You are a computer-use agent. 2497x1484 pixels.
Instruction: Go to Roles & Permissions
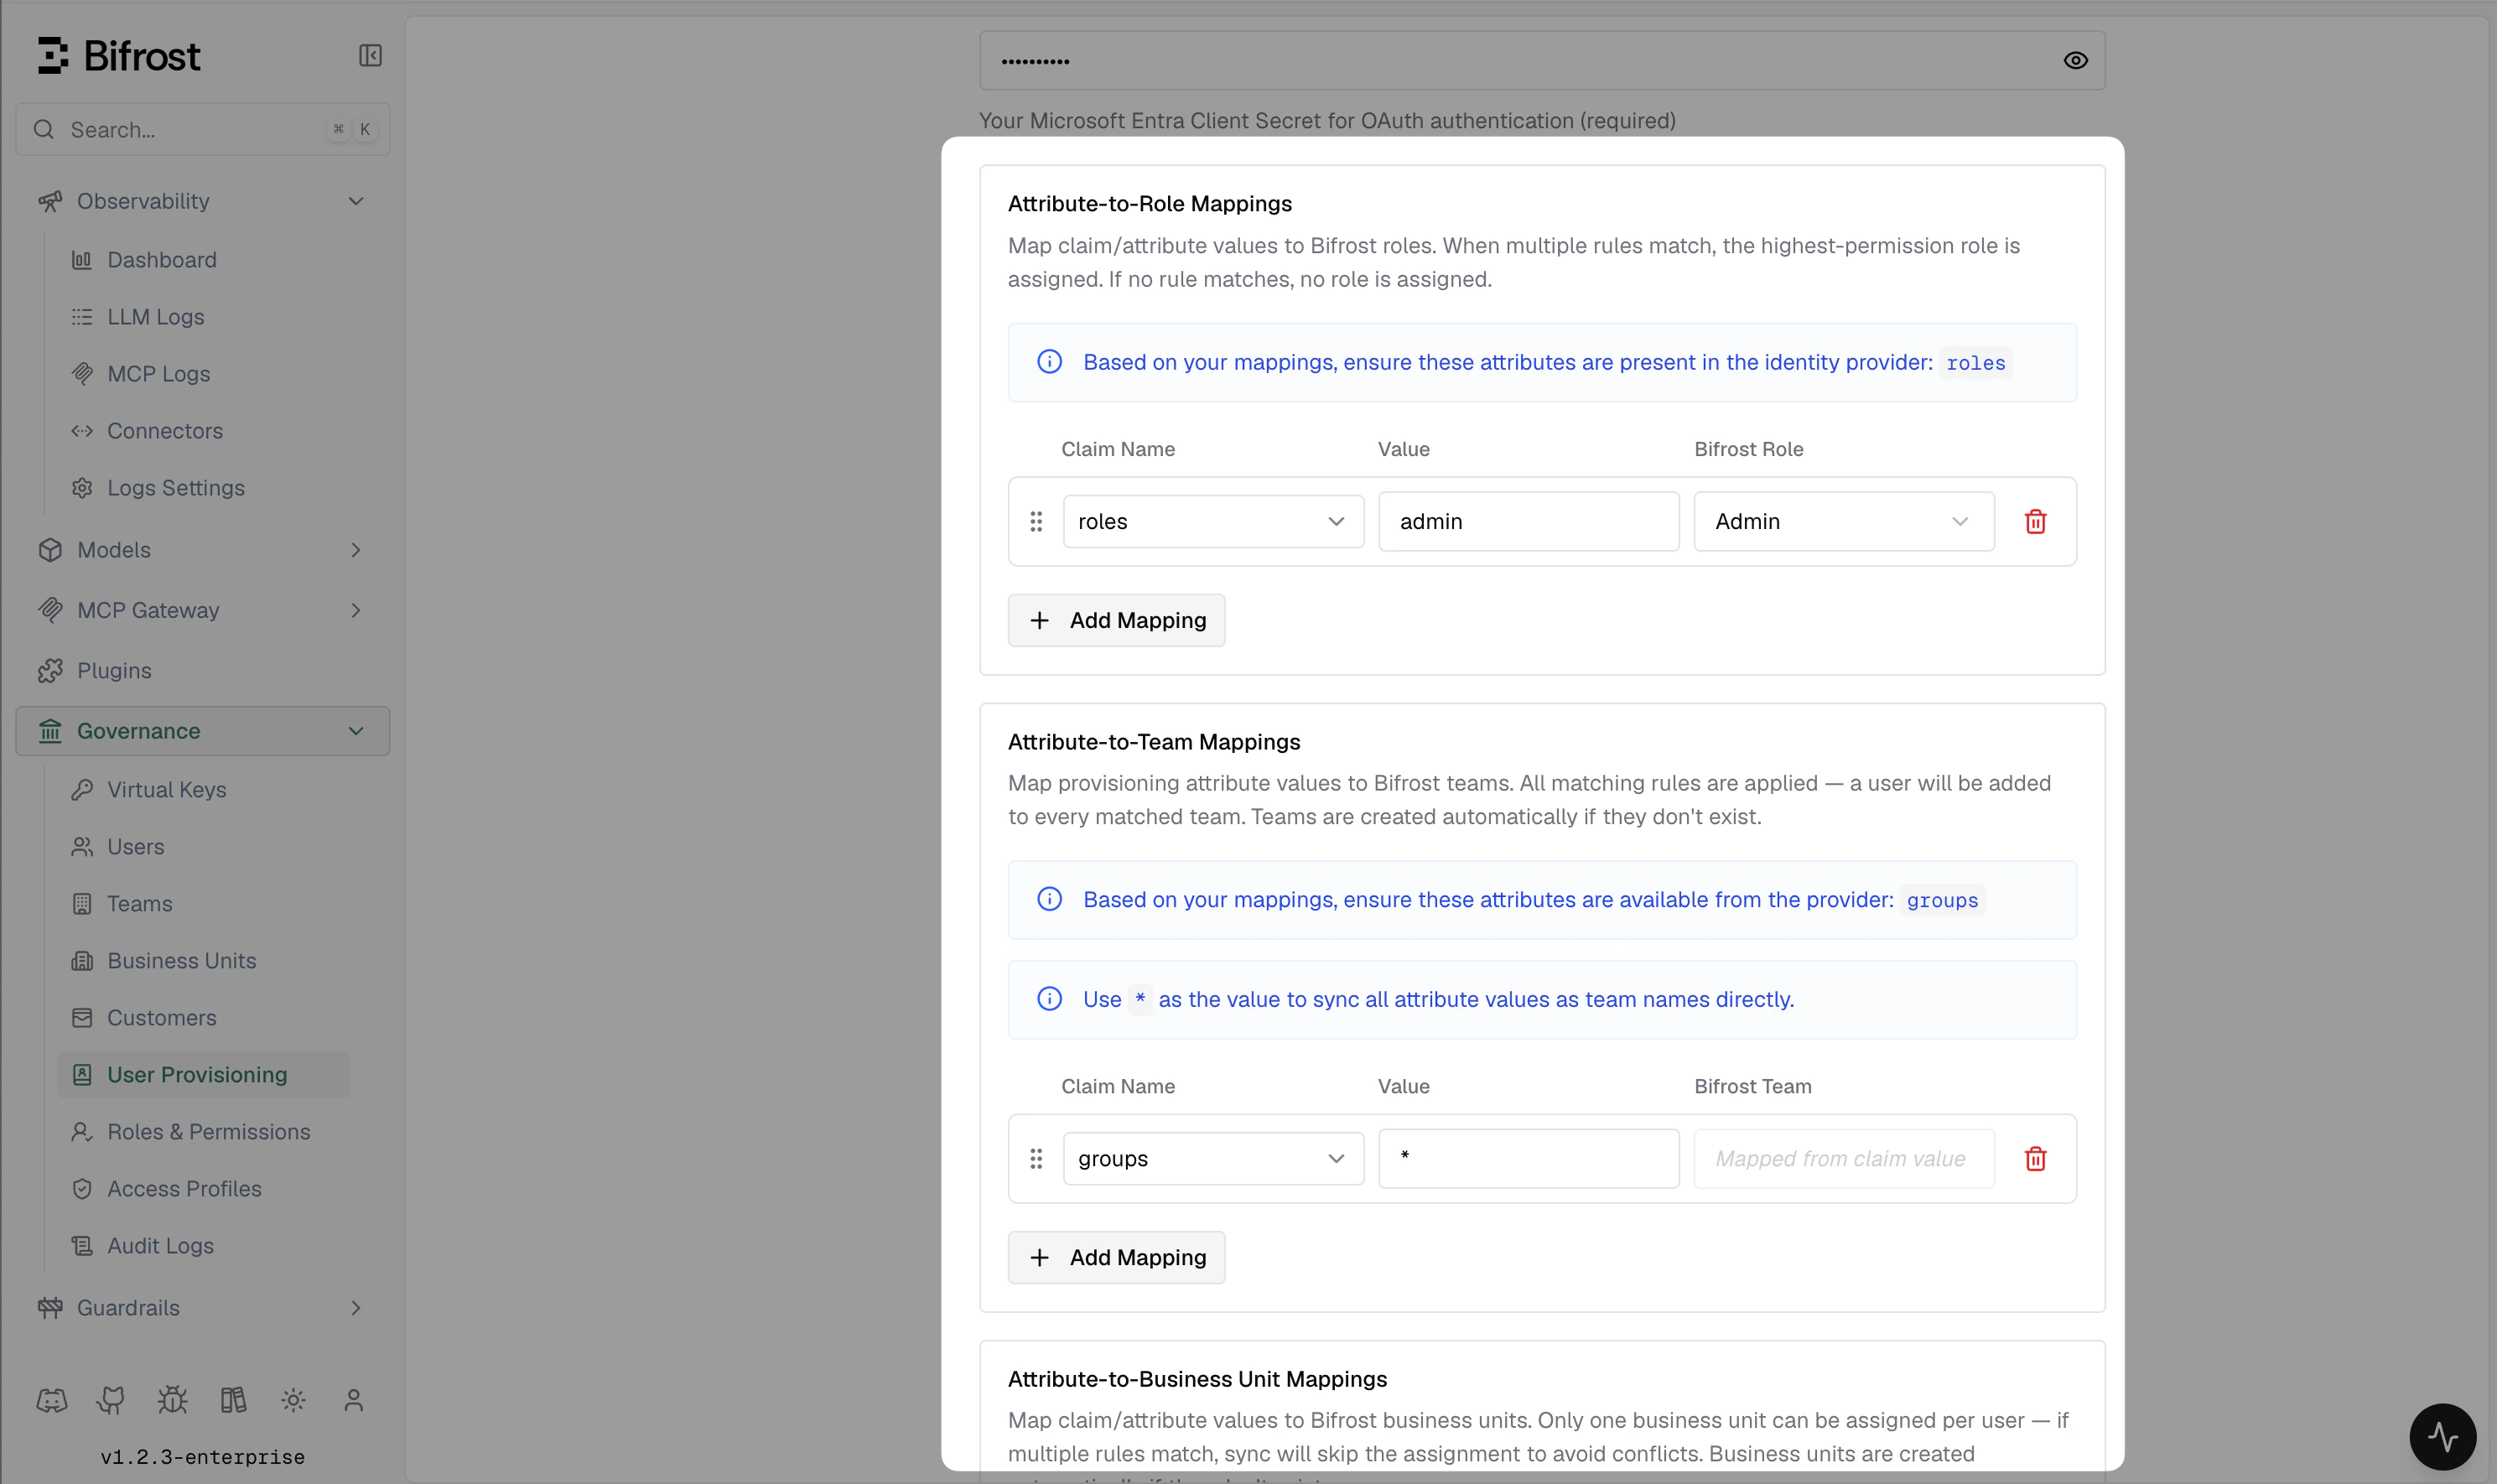(x=208, y=1131)
